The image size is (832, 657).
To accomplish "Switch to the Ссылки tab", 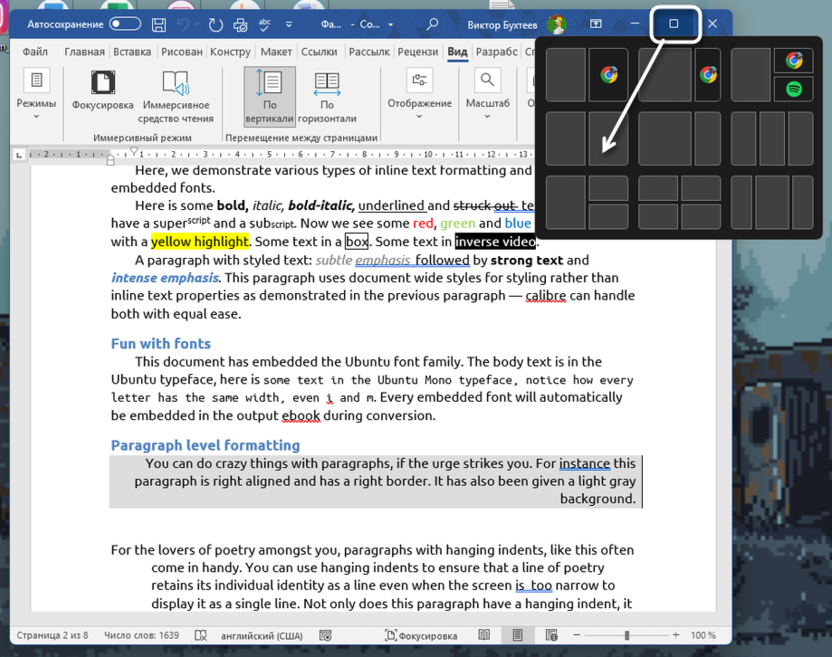I will [319, 52].
